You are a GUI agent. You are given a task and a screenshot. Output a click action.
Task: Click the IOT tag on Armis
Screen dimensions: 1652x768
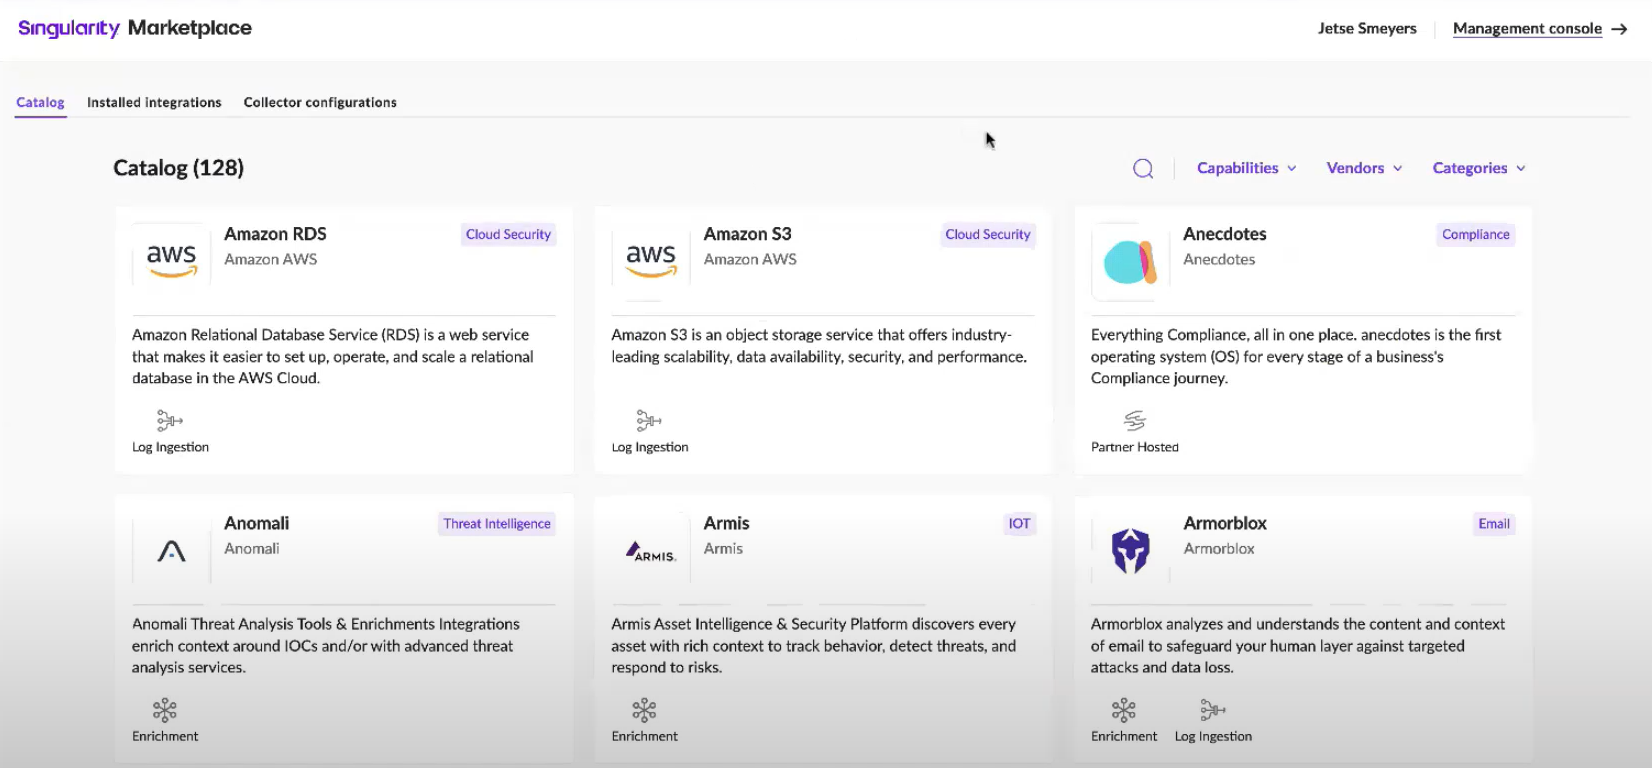point(1019,524)
